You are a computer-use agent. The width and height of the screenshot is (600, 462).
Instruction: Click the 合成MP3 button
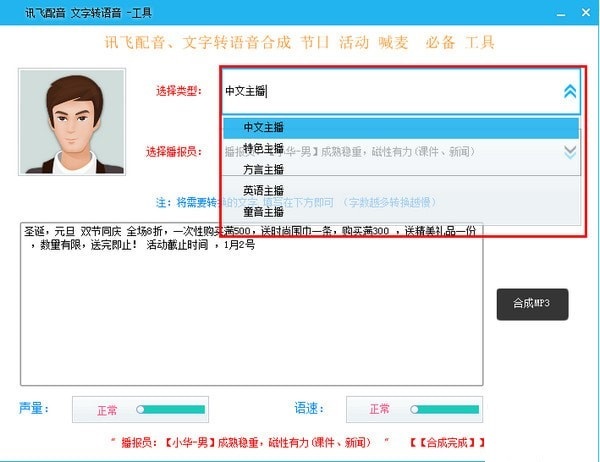[532, 304]
